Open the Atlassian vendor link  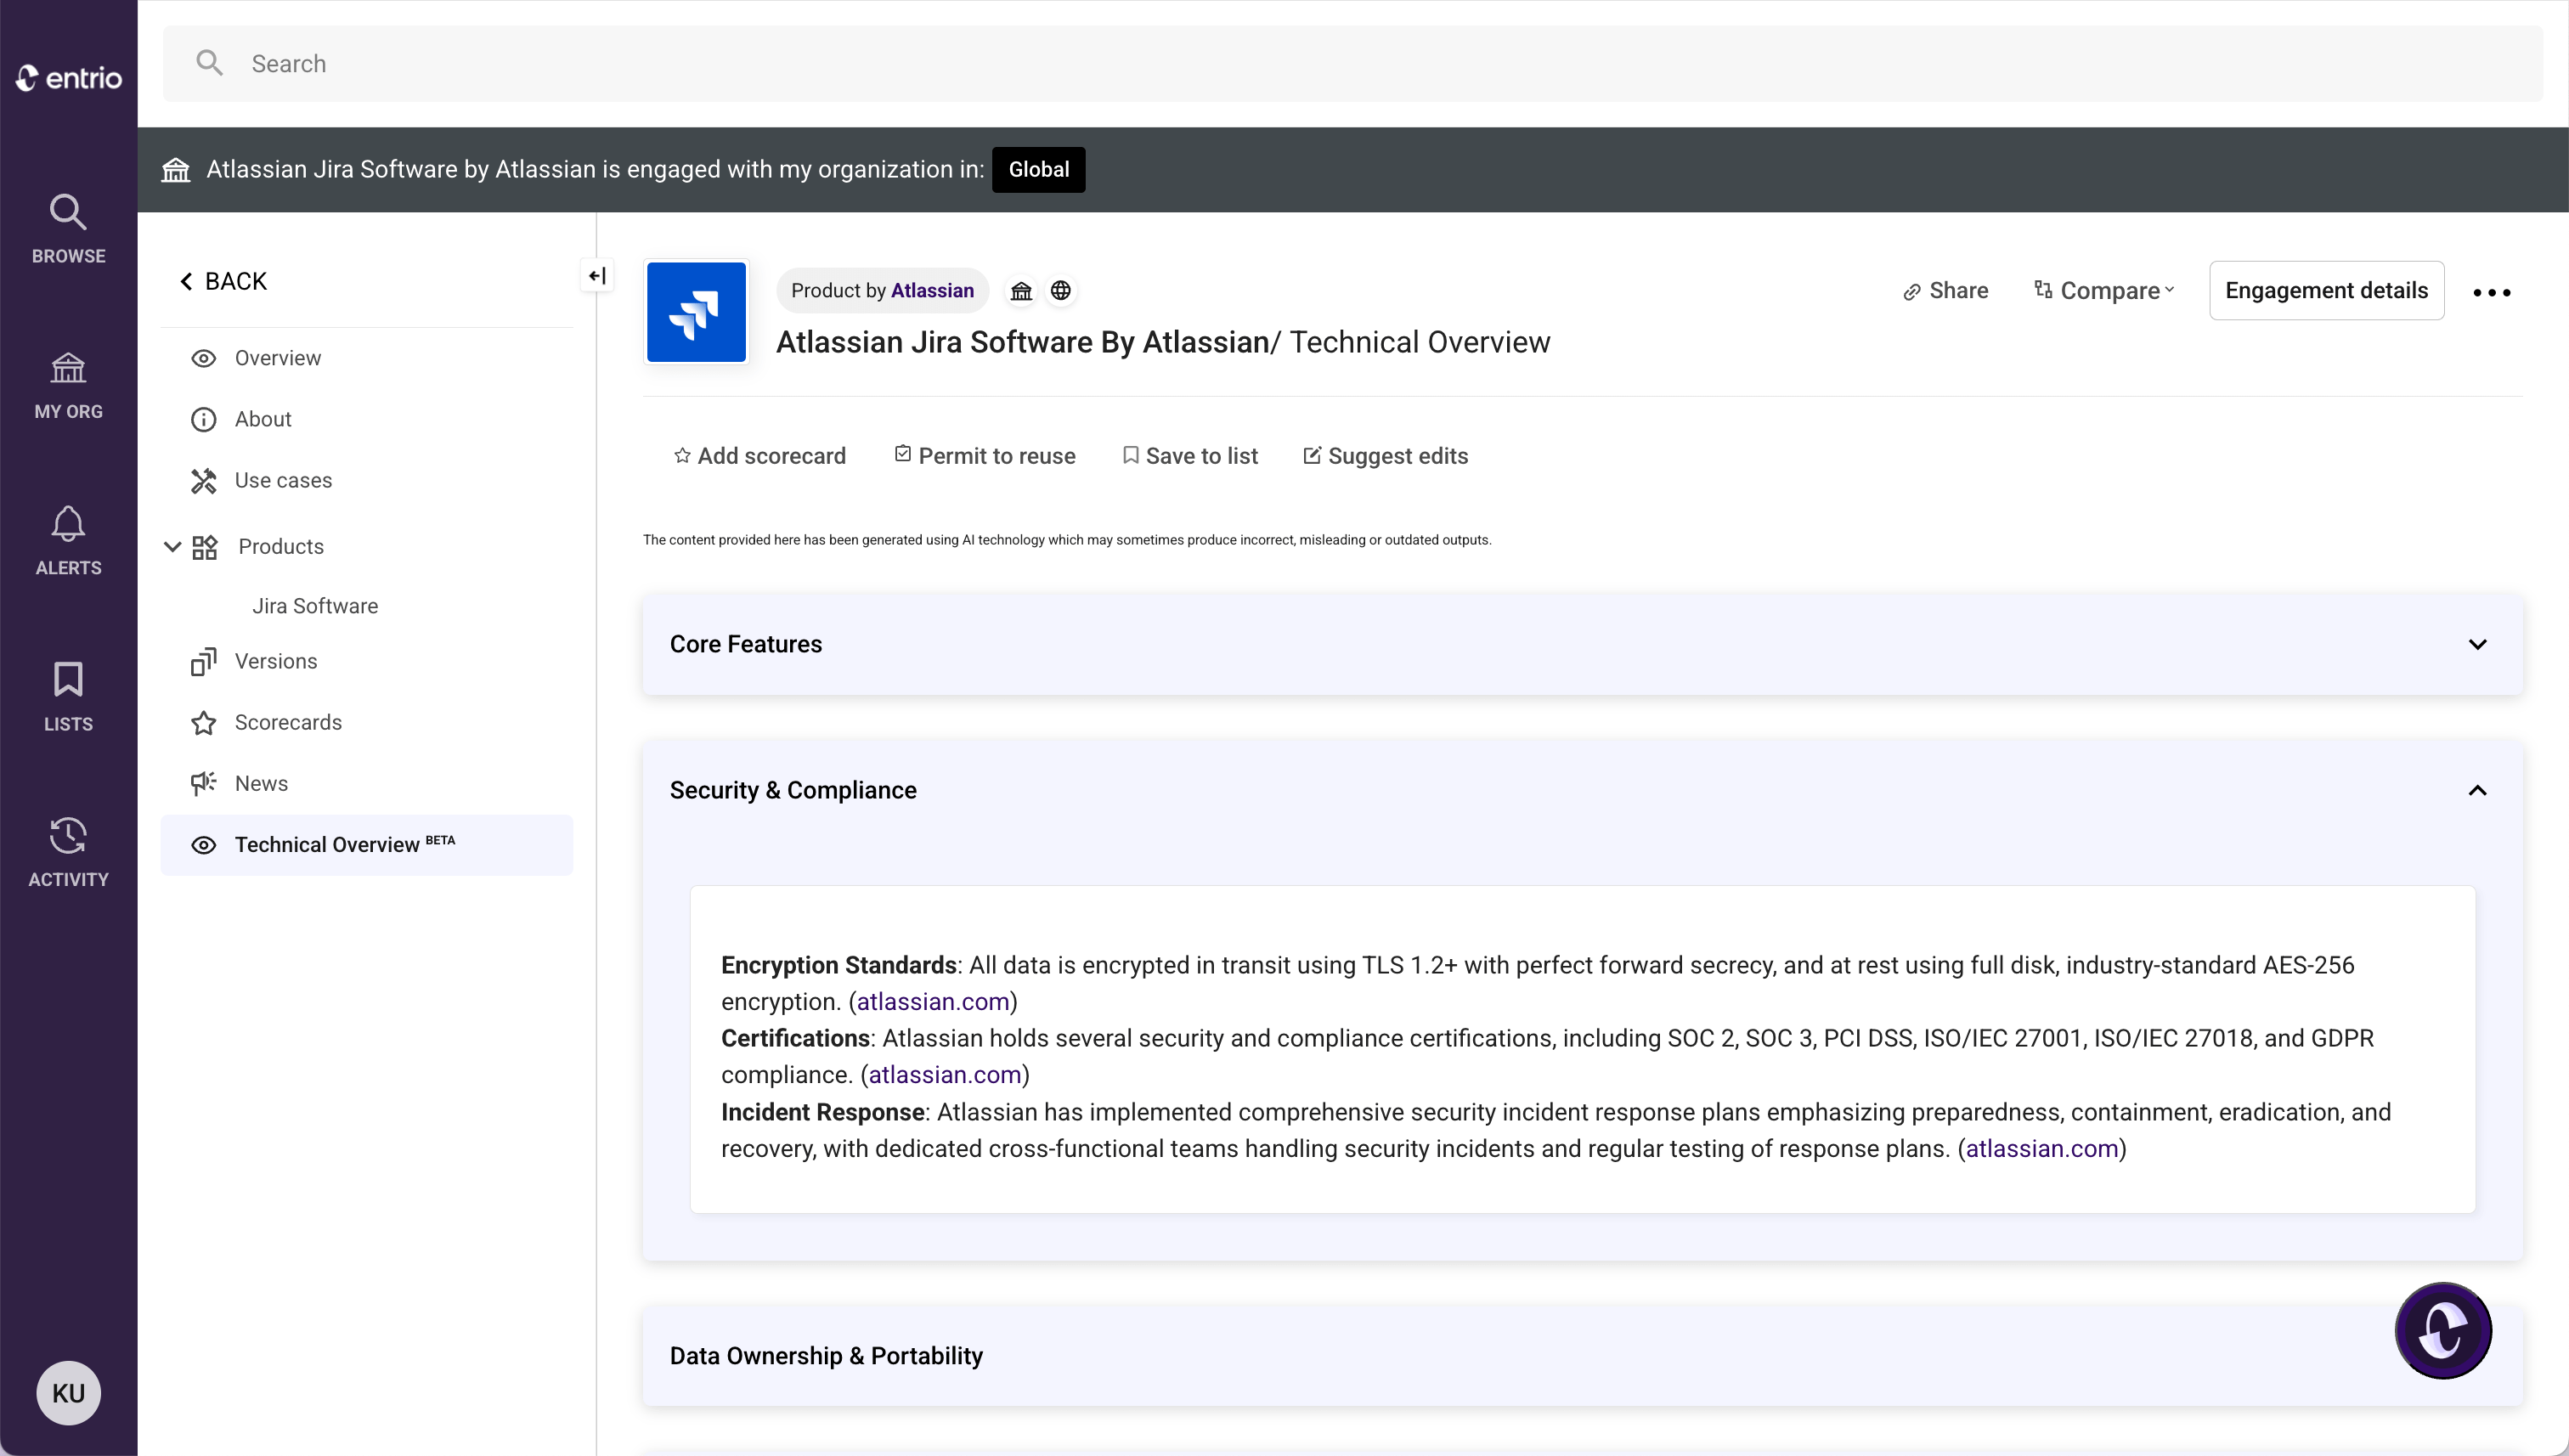click(x=932, y=290)
